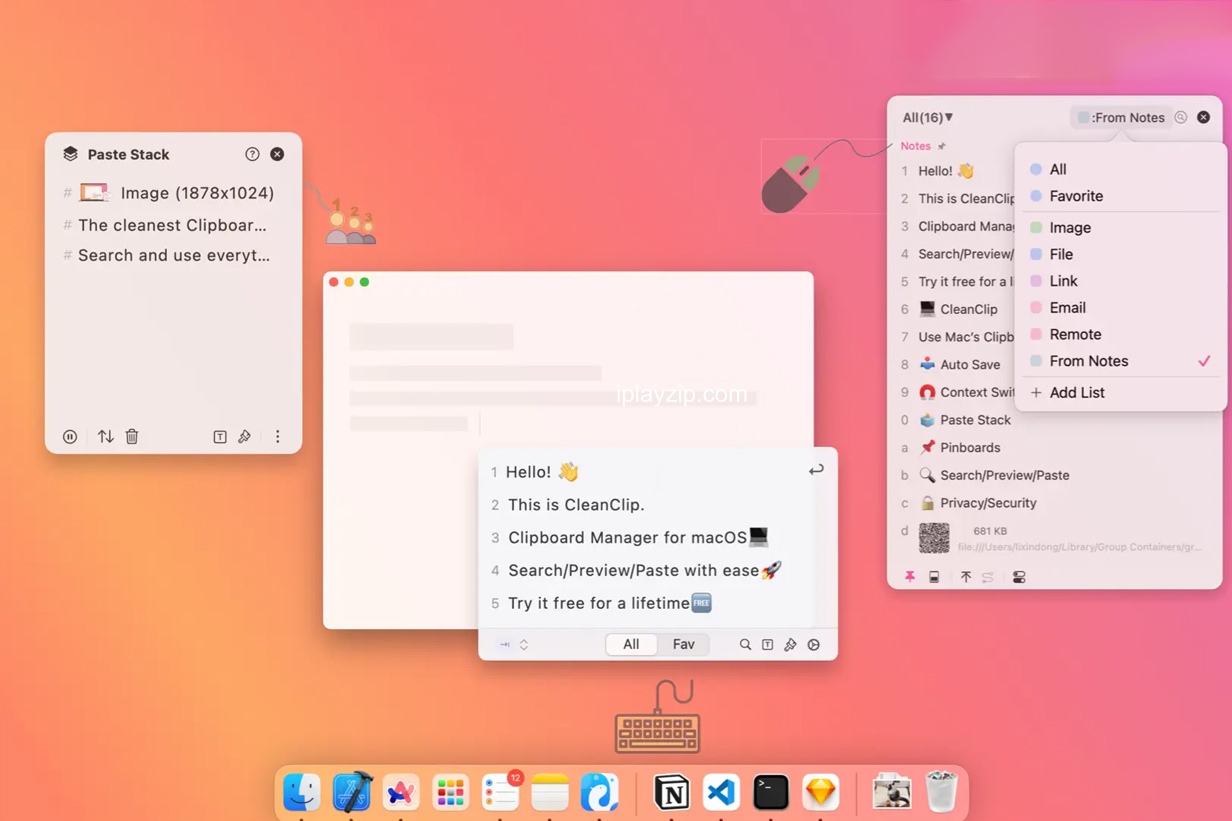Screen dimensions: 1232x821
Task: Click Add List in the filter menu
Action: tap(1120, 393)
